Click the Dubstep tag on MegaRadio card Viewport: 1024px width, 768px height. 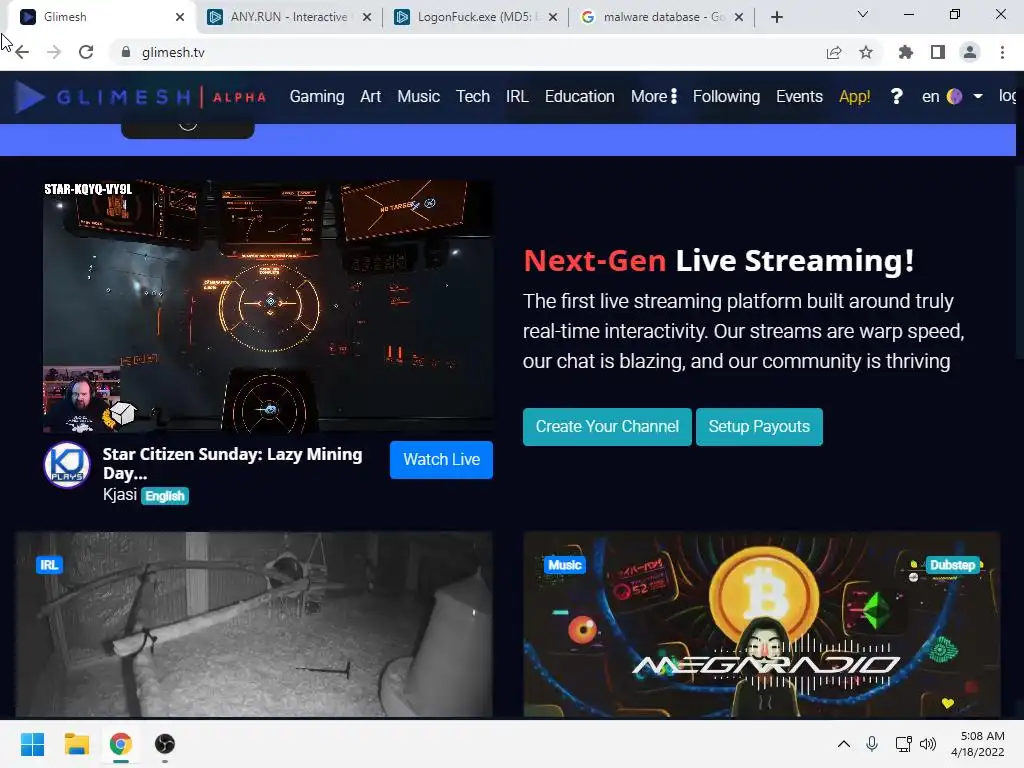click(952, 565)
